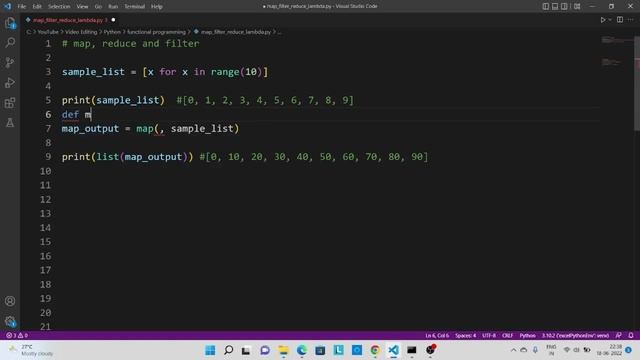The width and height of the screenshot is (640, 360).
Task: Open the Edit menu
Action: [x=37, y=7]
